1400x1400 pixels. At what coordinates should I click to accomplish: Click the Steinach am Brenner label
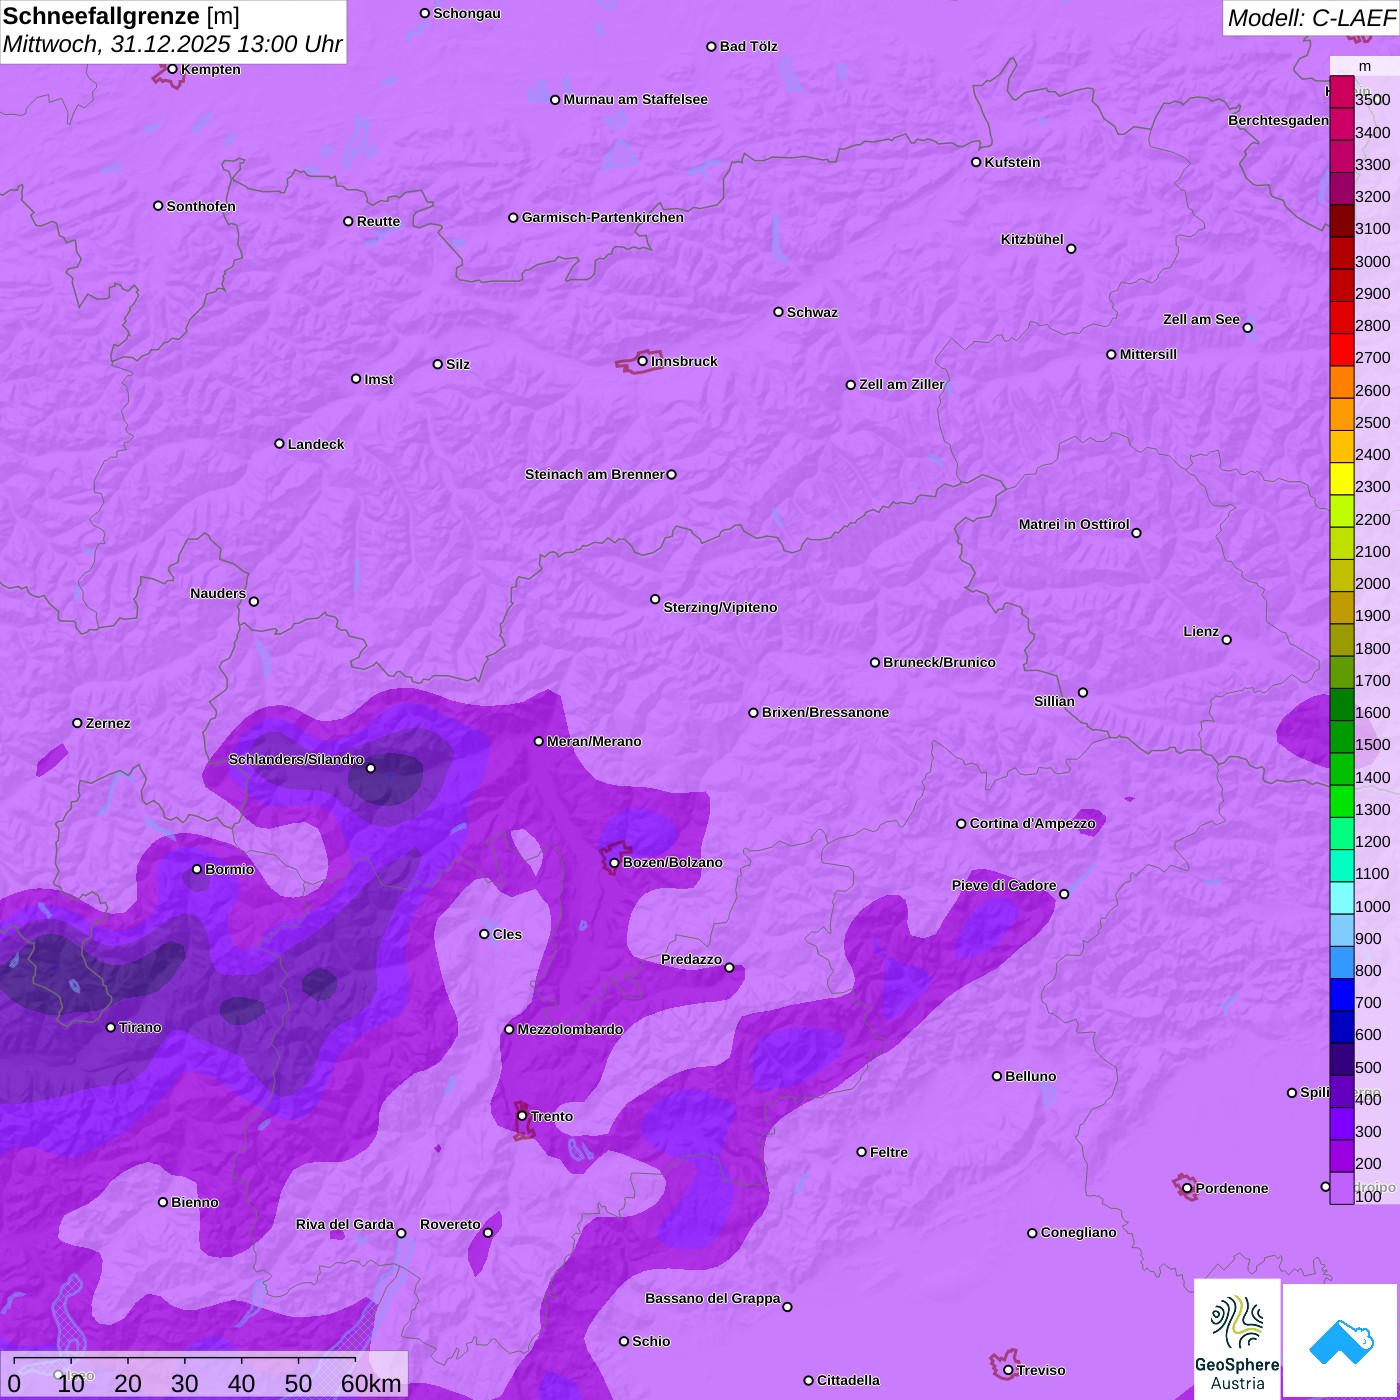coord(594,474)
